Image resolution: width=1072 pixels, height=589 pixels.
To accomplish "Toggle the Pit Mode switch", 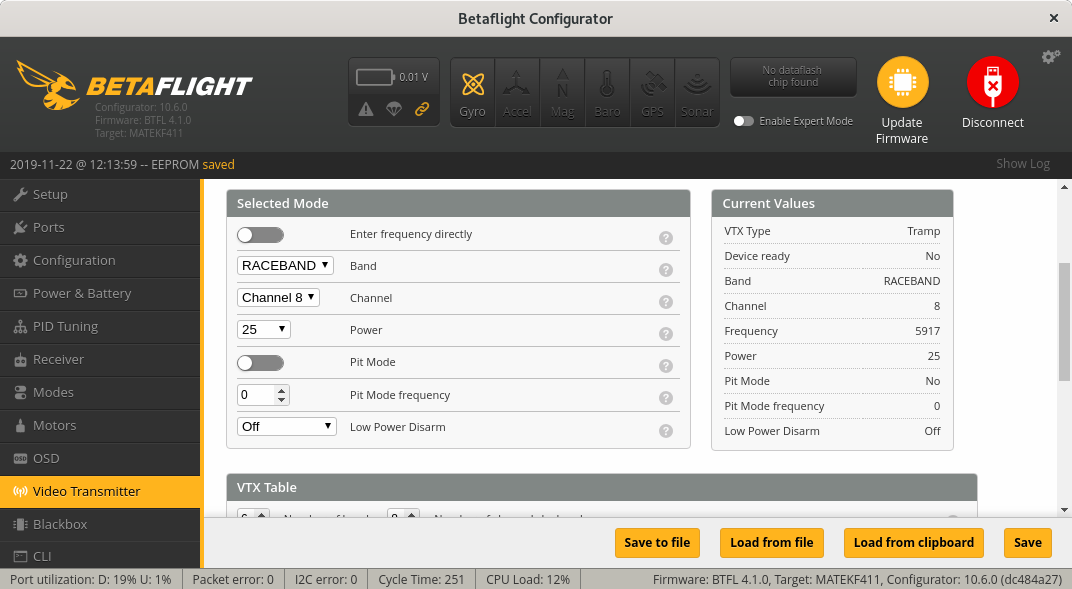I will pos(260,363).
